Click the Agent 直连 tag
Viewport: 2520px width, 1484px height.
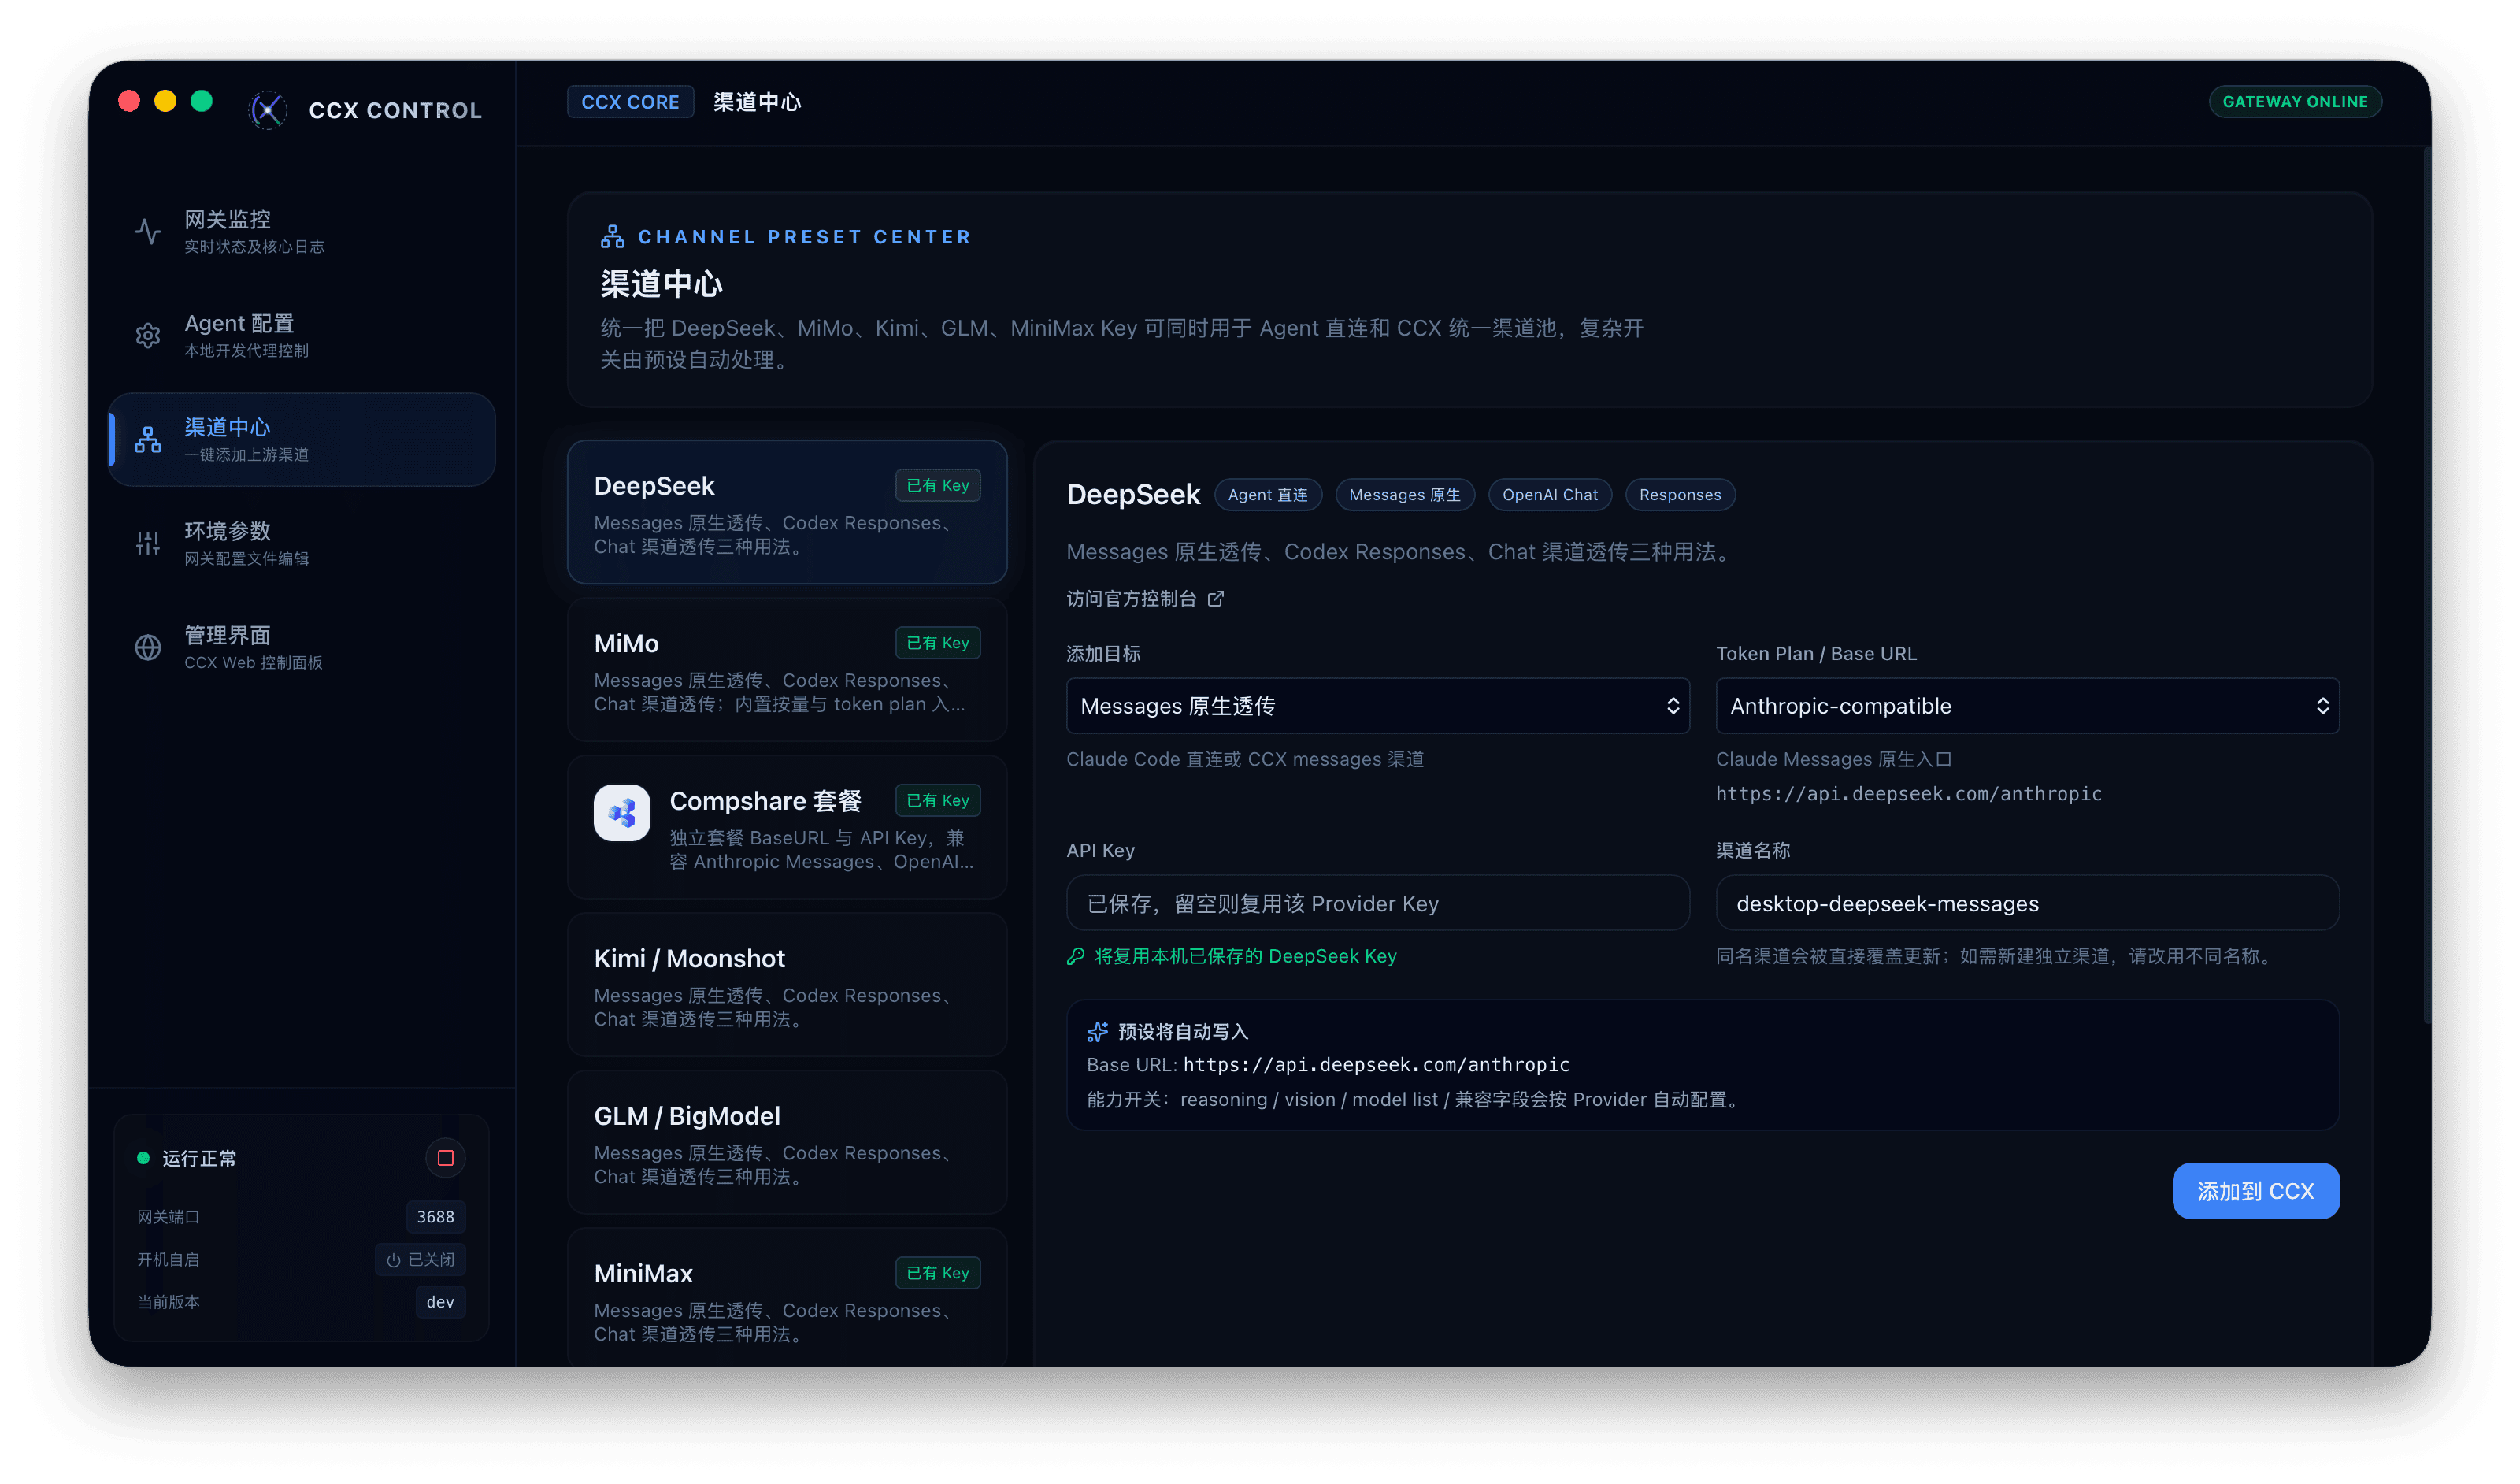[x=1268, y=495]
